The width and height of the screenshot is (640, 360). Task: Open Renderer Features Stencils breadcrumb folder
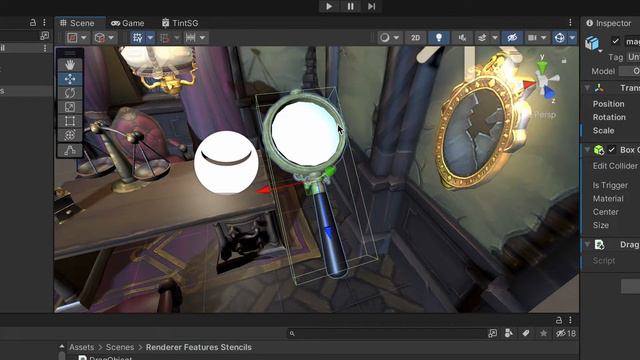coord(198,347)
